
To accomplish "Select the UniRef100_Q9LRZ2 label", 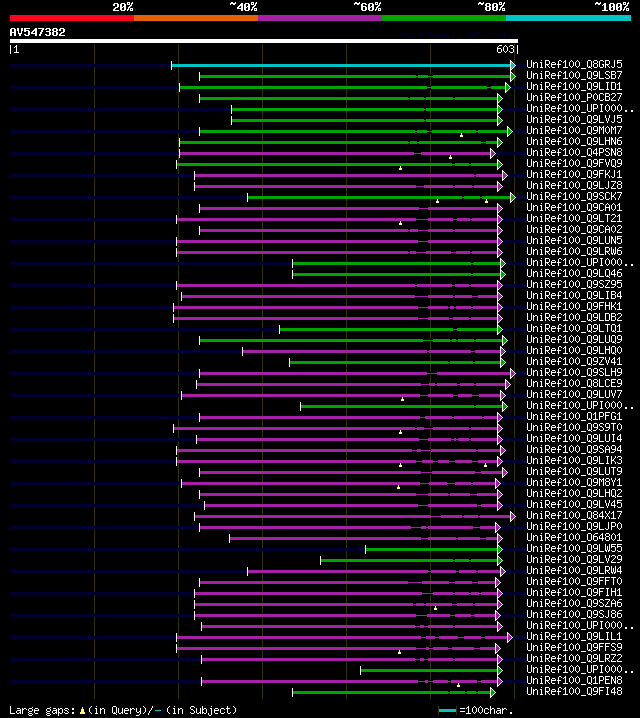I will tap(574, 658).
